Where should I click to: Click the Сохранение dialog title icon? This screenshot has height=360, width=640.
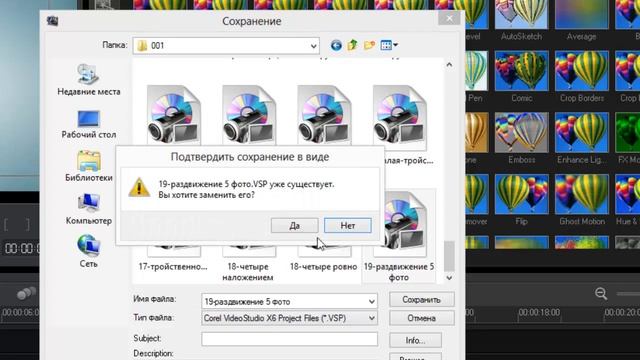point(52,21)
